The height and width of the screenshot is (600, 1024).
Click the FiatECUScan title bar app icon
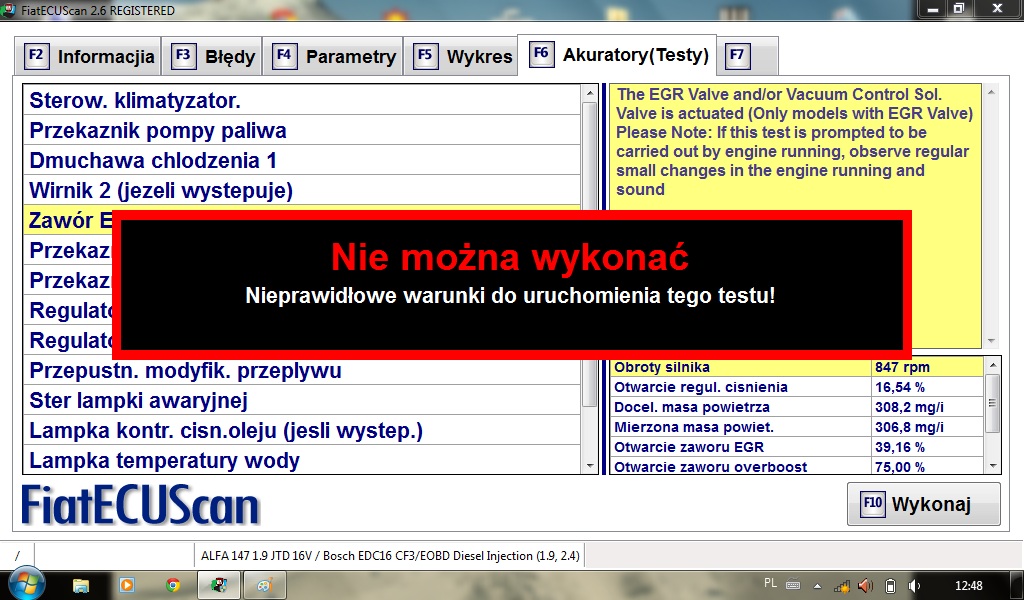8,10
